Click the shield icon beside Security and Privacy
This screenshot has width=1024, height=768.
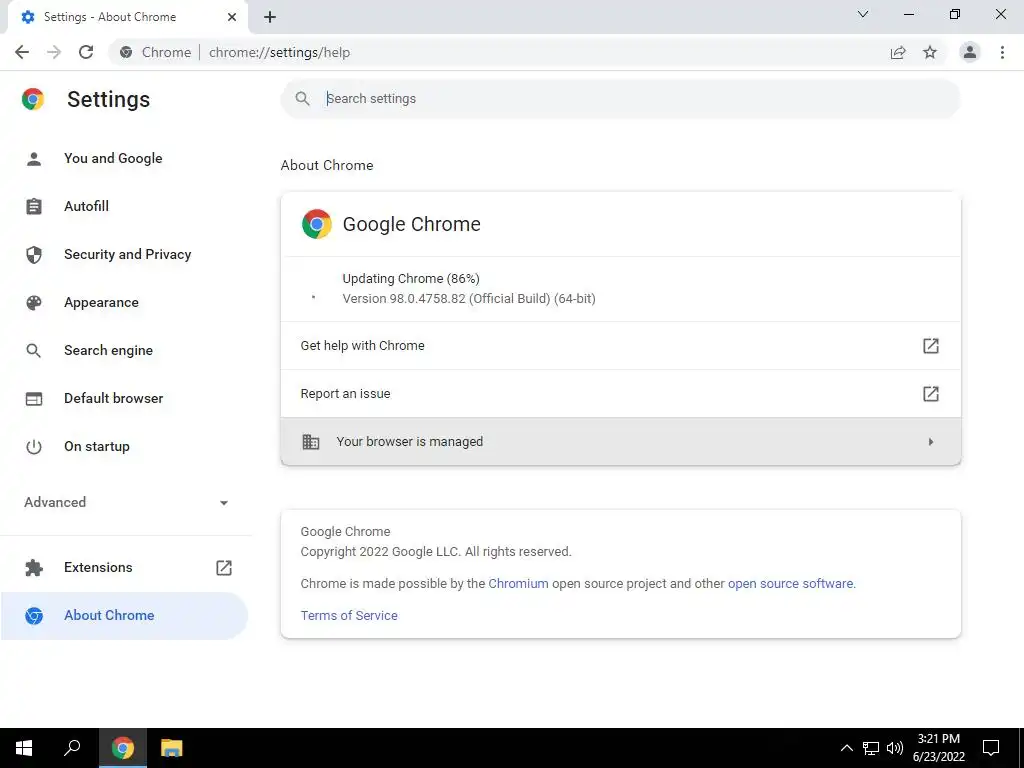pyautogui.click(x=34, y=255)
